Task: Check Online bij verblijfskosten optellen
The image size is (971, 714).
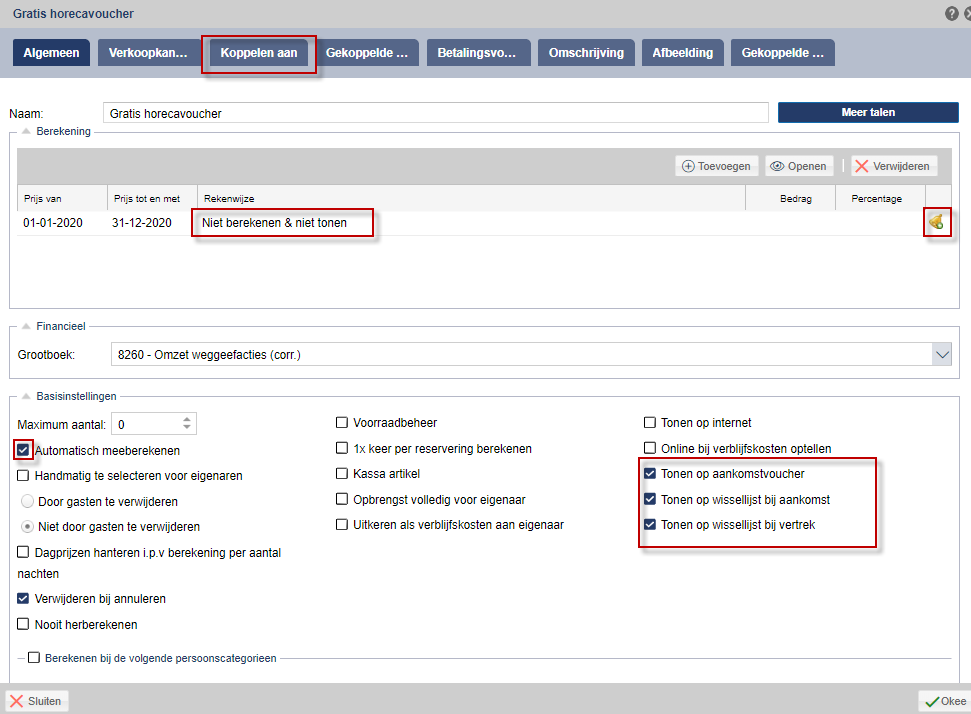Action: (650, 447)
